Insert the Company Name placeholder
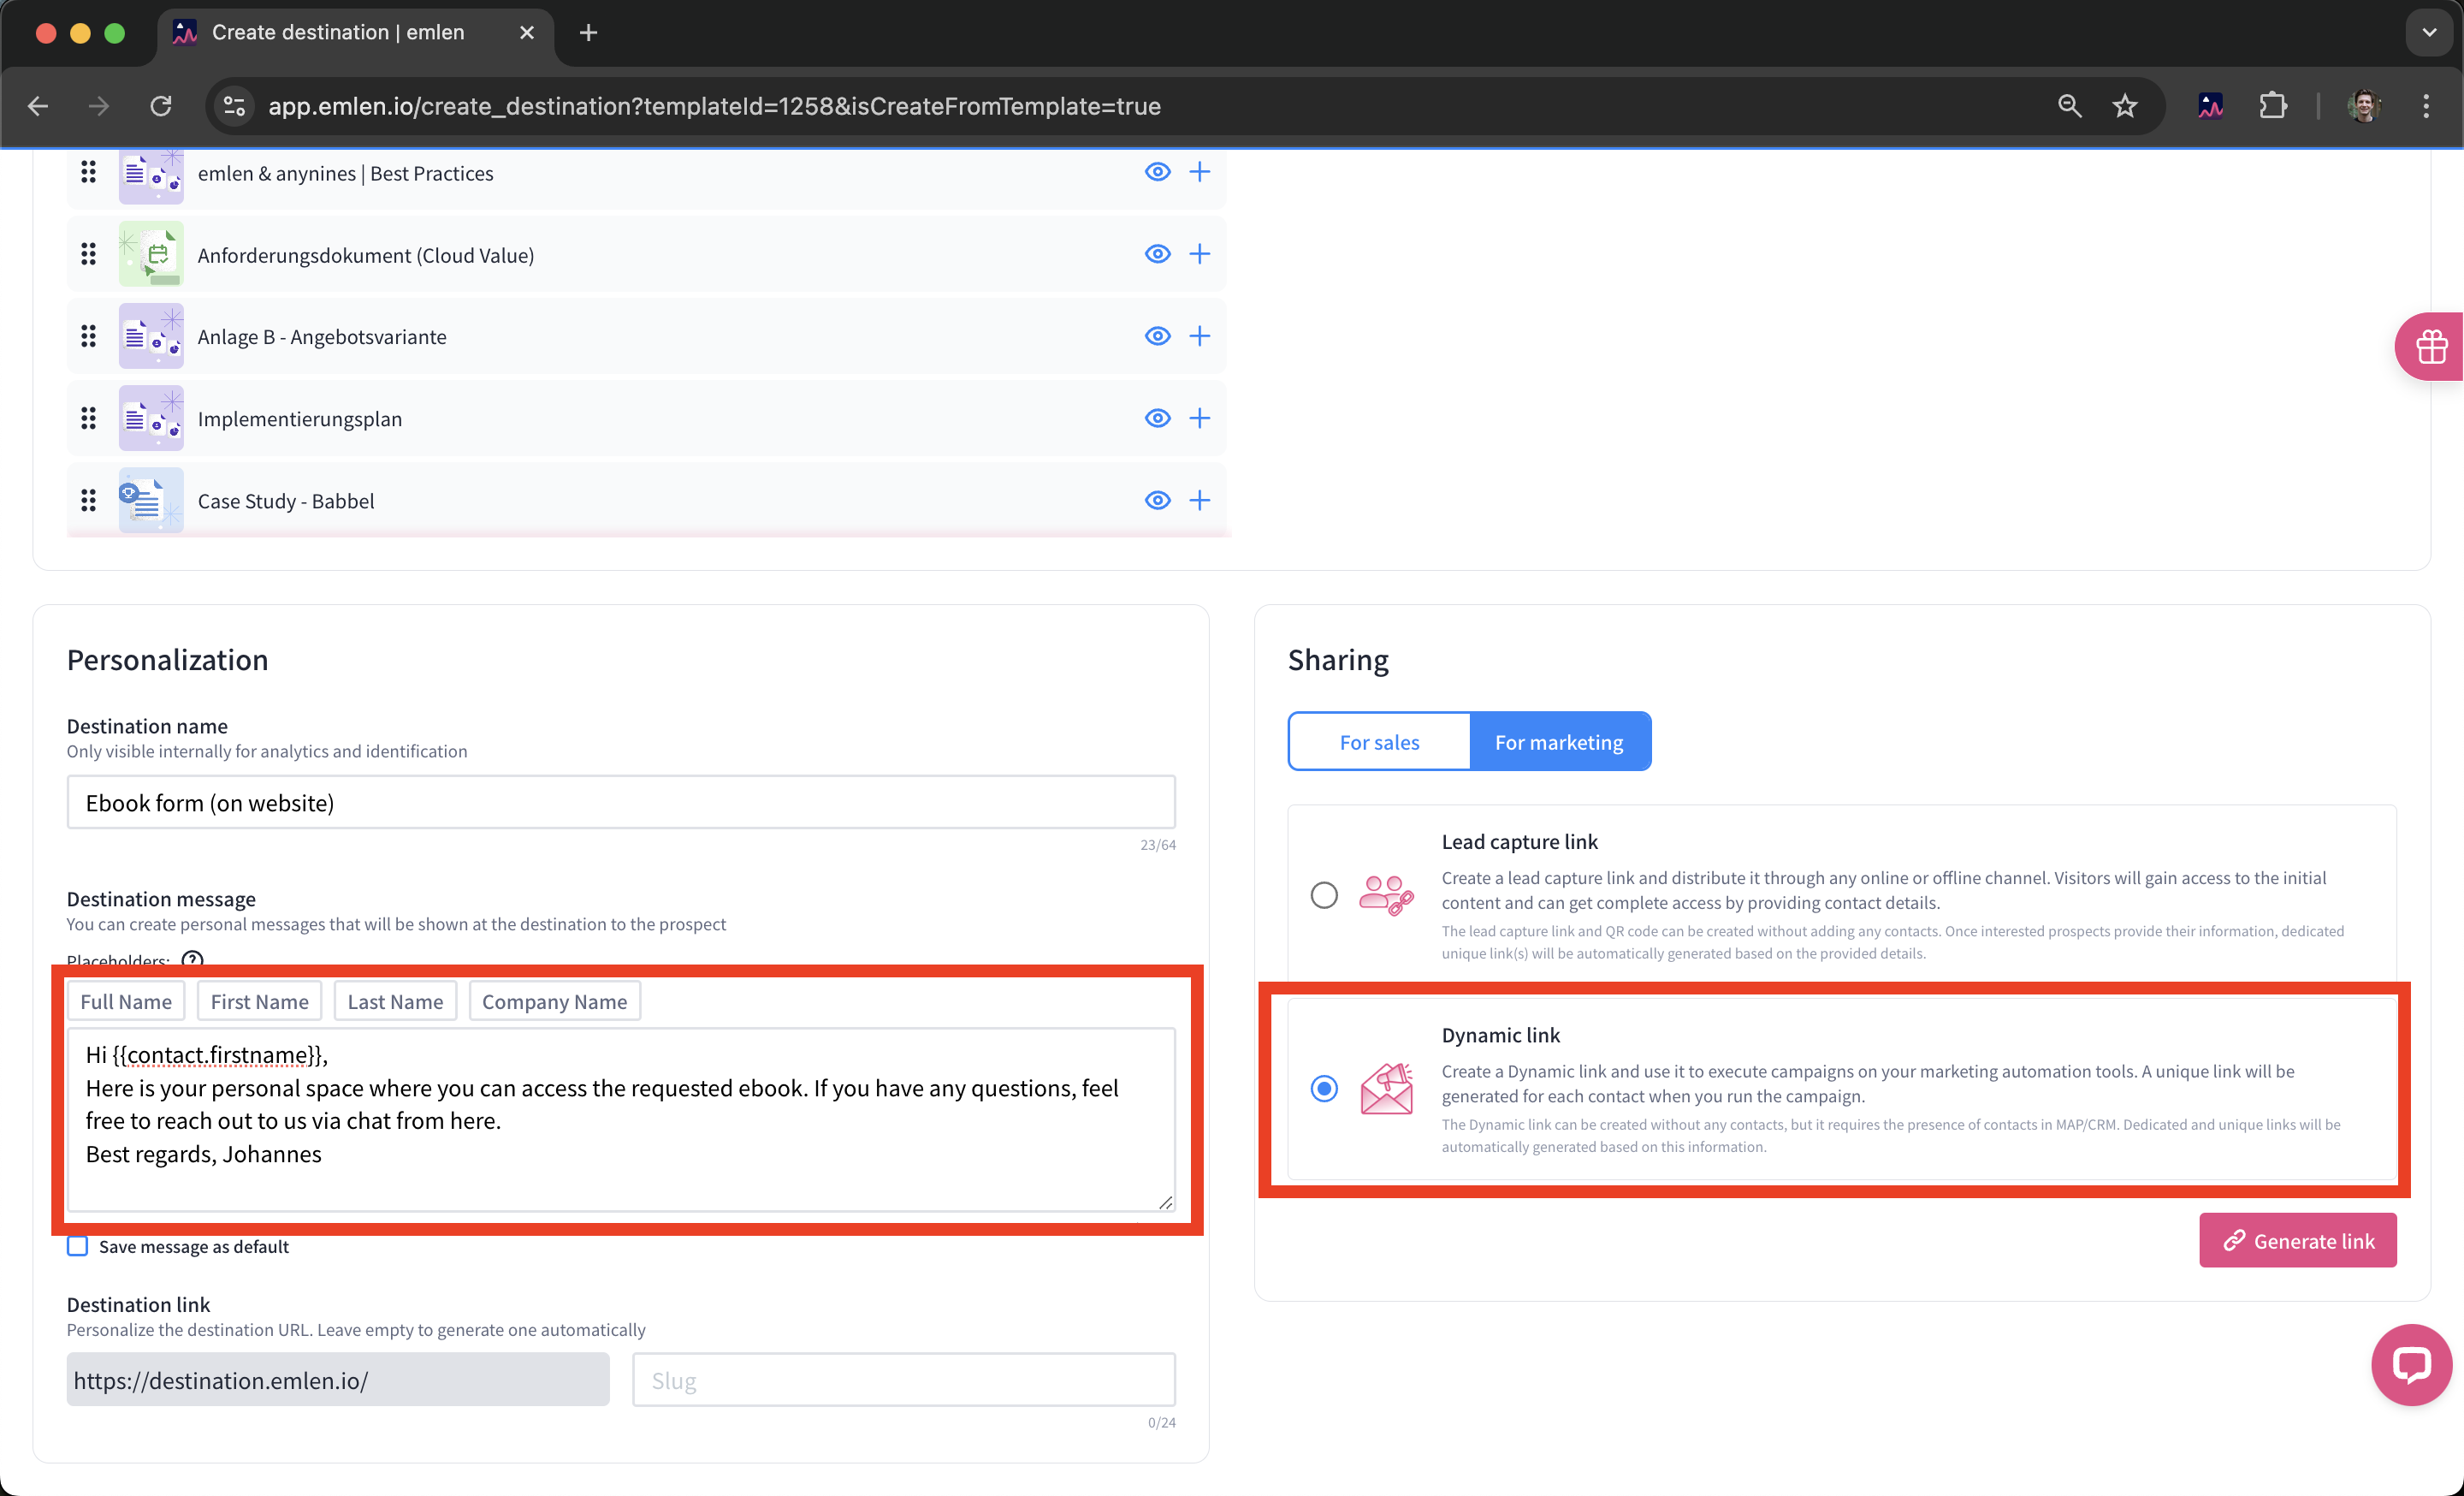 coord(554,1001)
